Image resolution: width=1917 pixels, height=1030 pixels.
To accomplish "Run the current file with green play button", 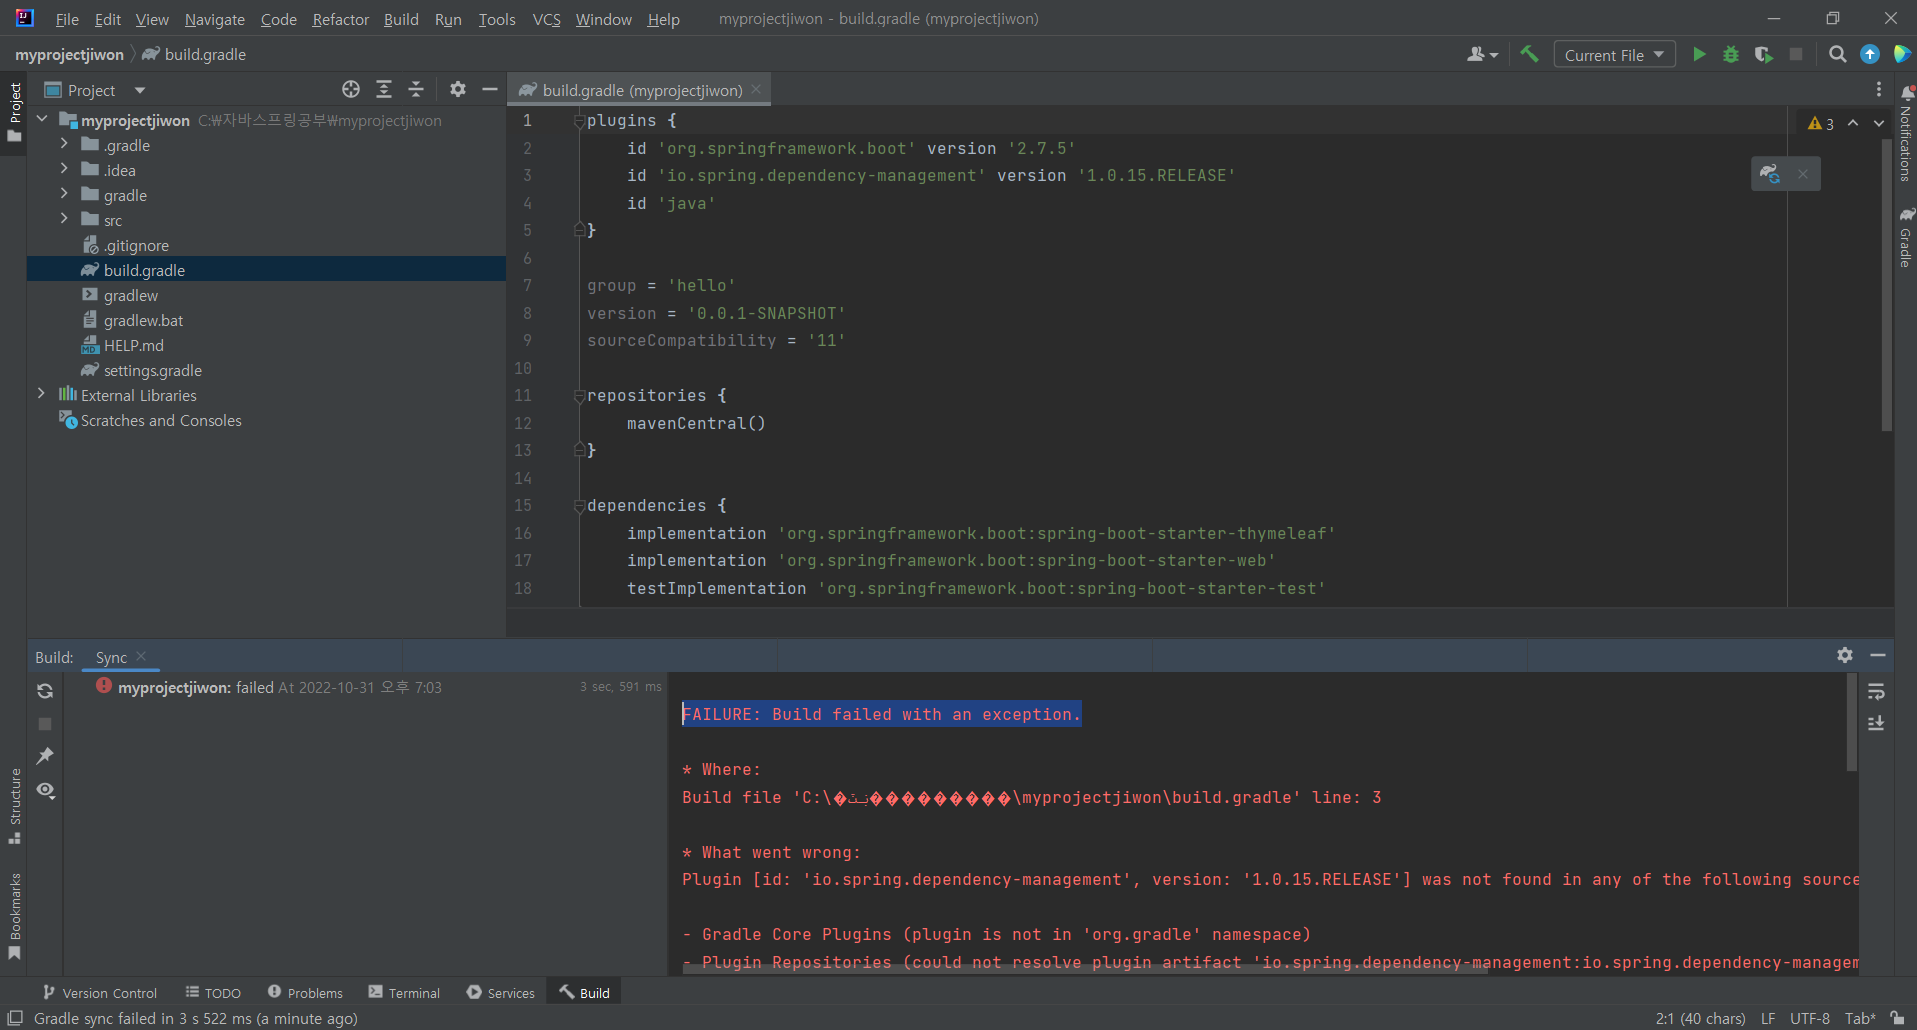I will pyautogui.click(x=1699, y=54).
